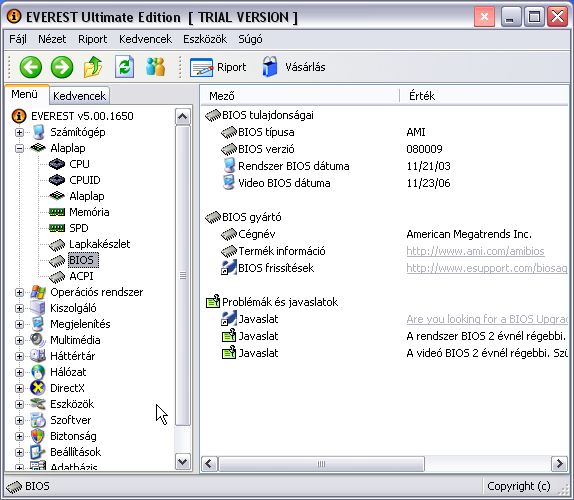Go back with the green left arrow

(x=31, y=67)
